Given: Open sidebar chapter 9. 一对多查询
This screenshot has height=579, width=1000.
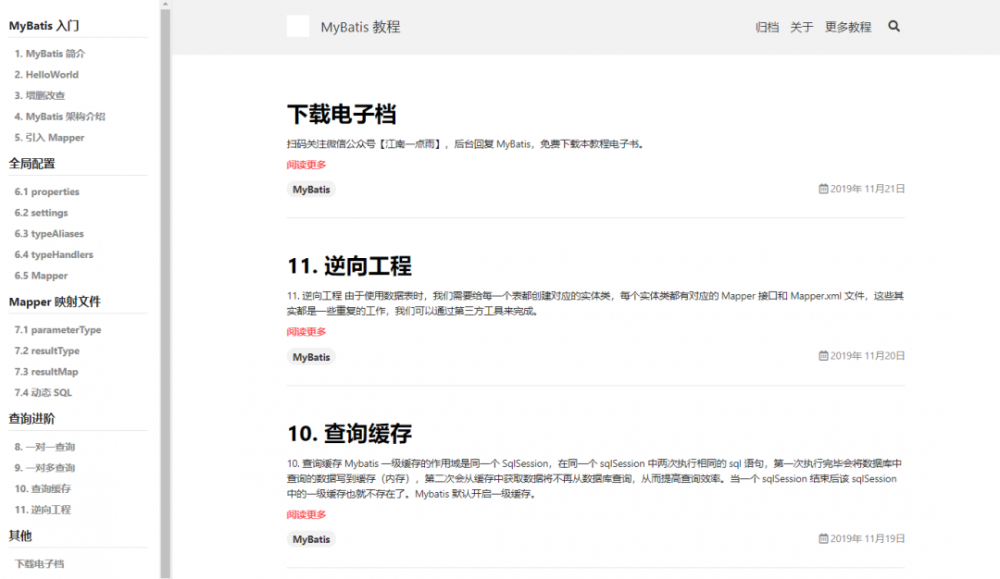Looking at the screenshot, I should coord(45,468).
